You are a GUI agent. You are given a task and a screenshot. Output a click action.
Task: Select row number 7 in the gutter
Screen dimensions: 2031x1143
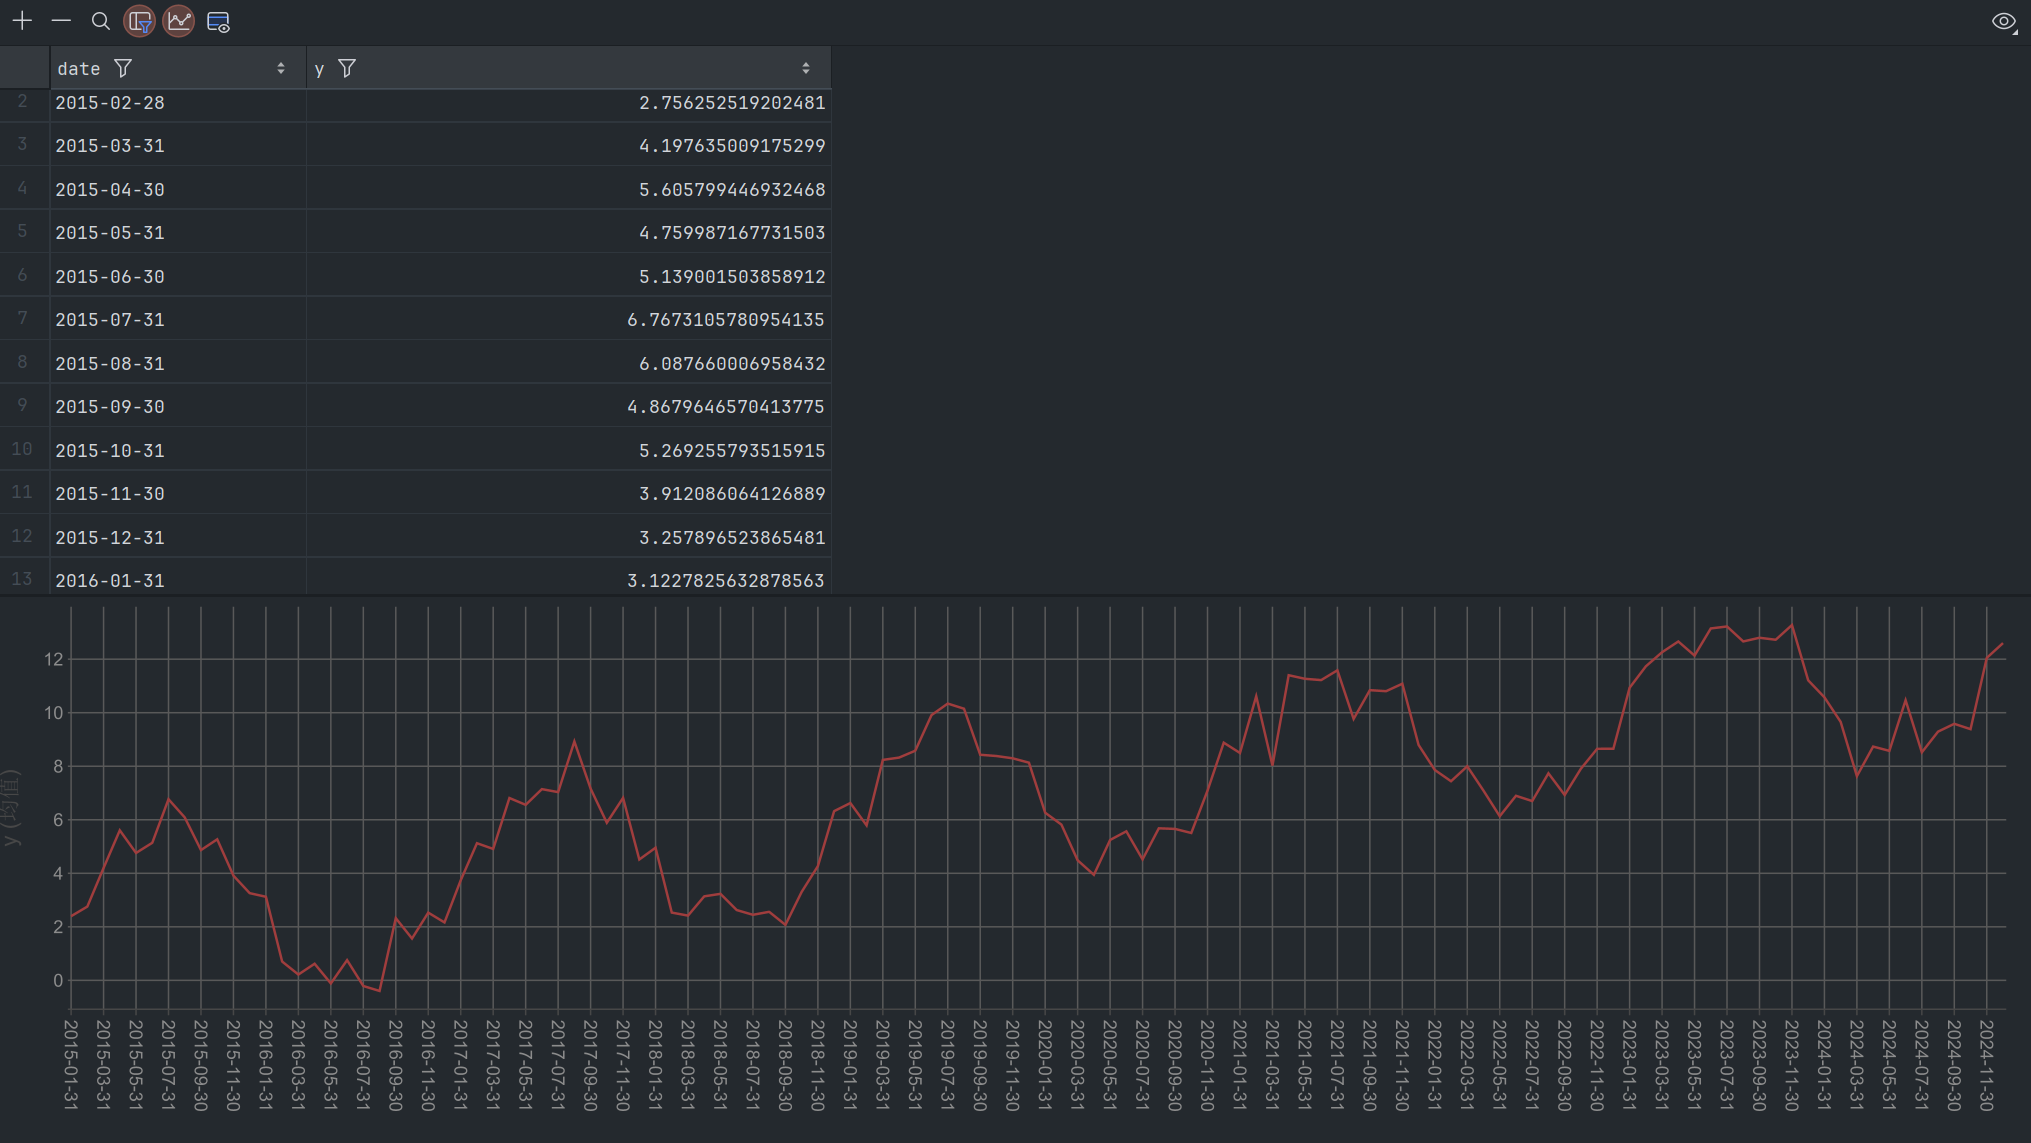[22, 319]
